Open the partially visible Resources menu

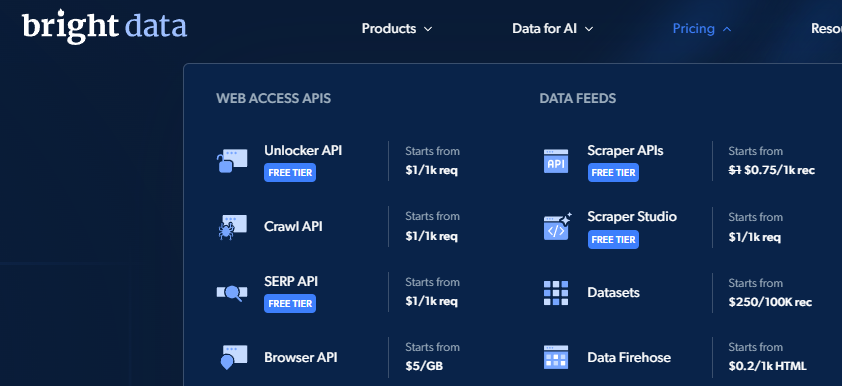tap(826, 28)
